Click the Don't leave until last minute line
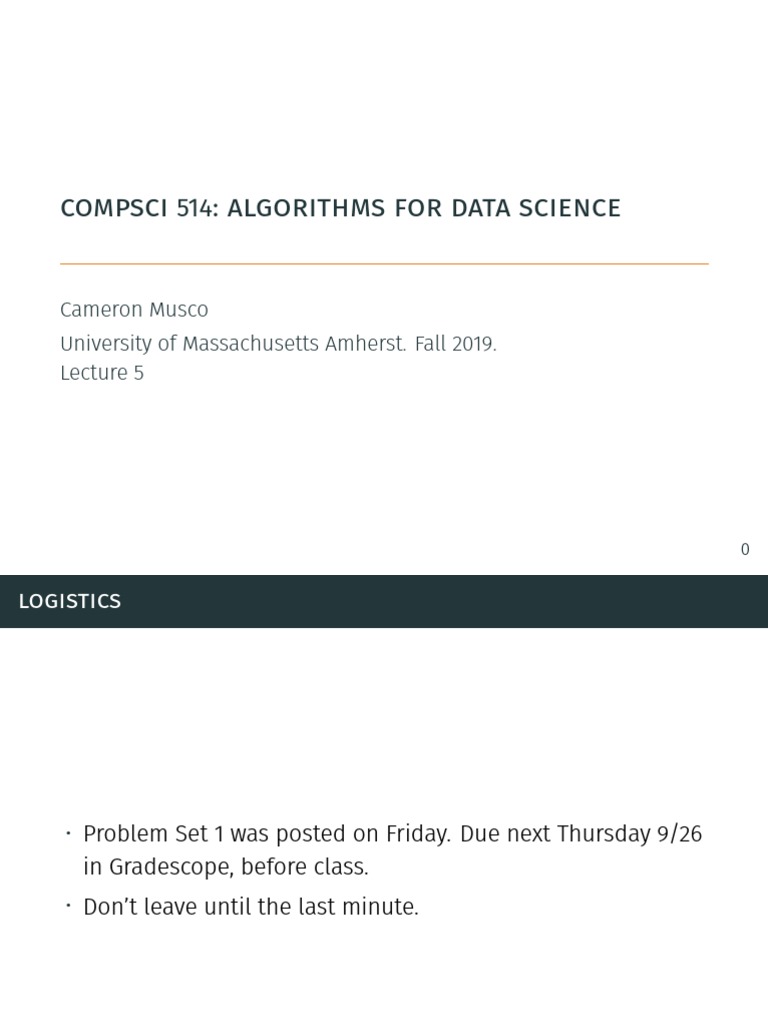 (x=250, y=907)
